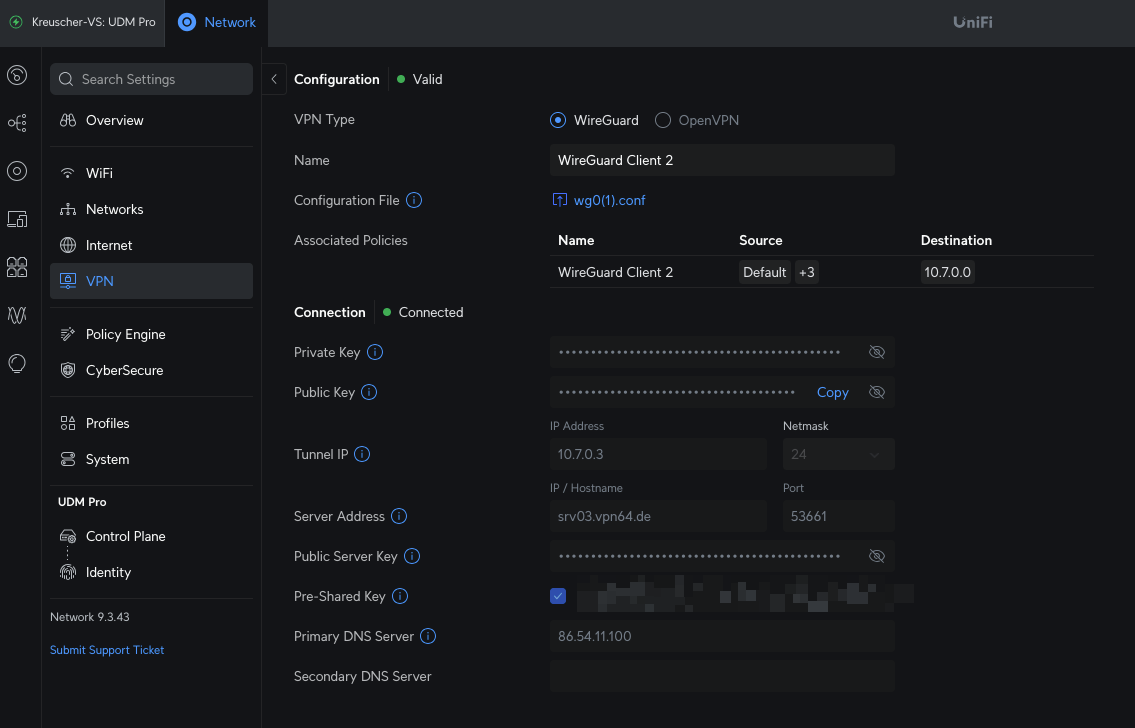Reveal the Private Key value
1135x728 pixels.
click(877, 352)
